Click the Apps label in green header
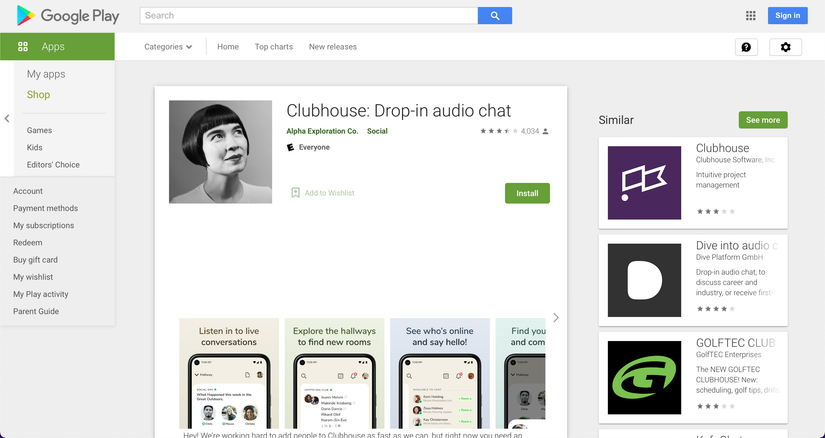825x438 pixels. (53, 46)
